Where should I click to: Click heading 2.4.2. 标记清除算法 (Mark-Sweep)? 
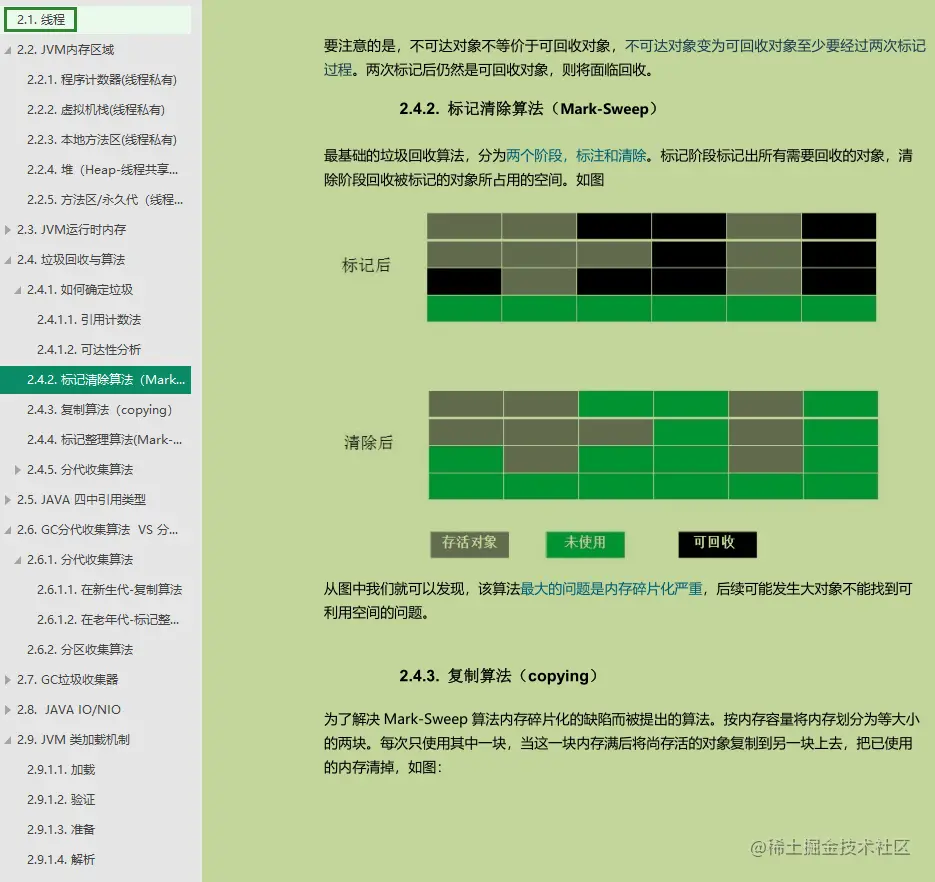530,109
